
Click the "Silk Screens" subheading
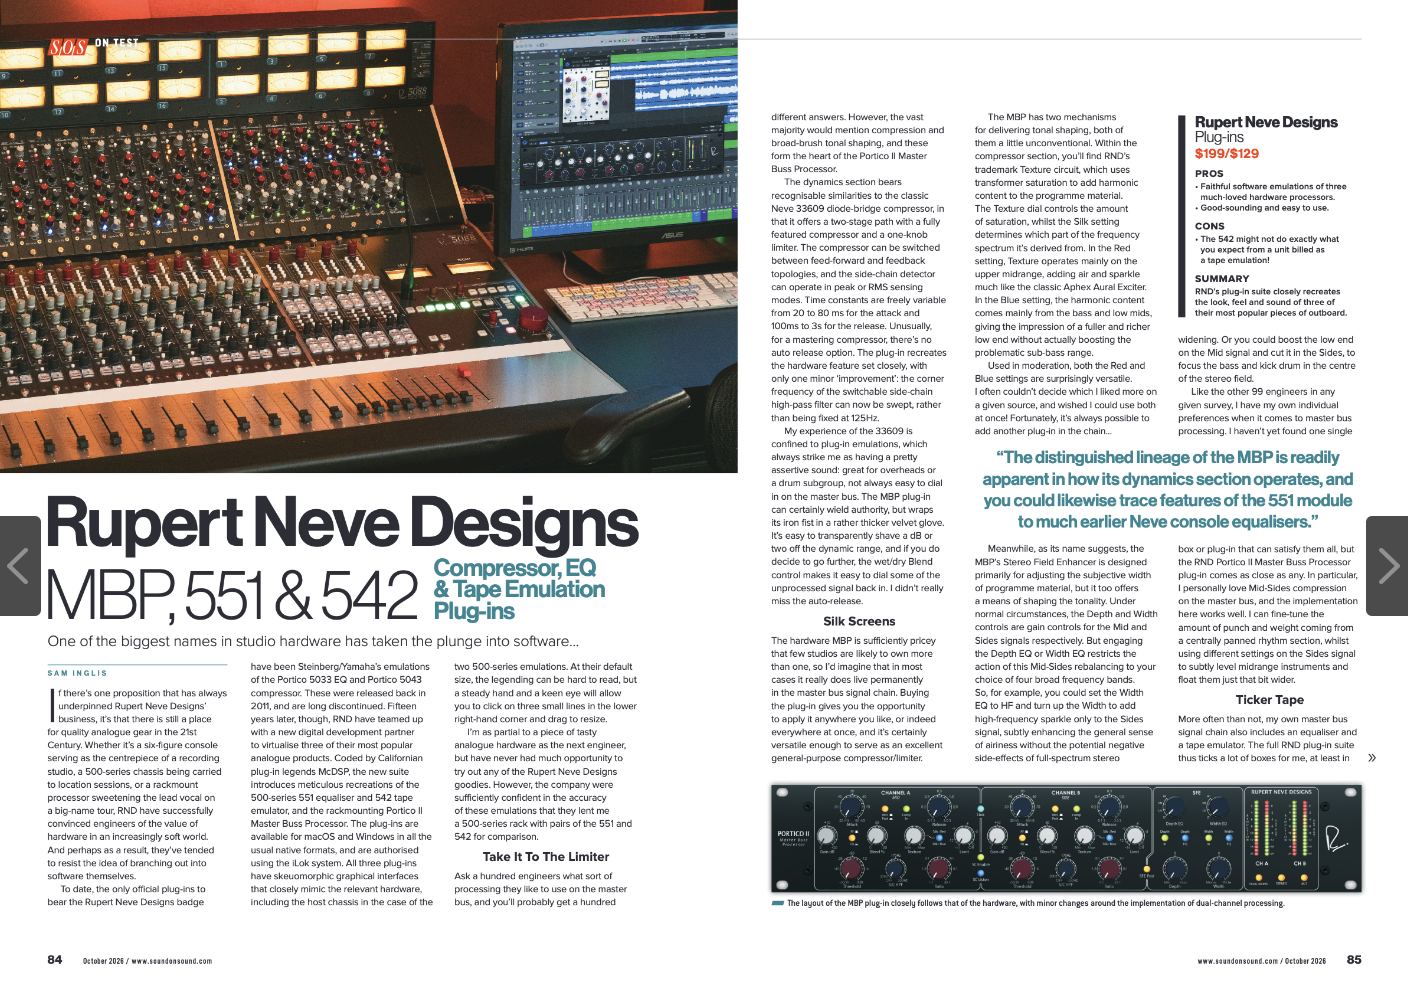pyautogui.click(x=859, y=621)
